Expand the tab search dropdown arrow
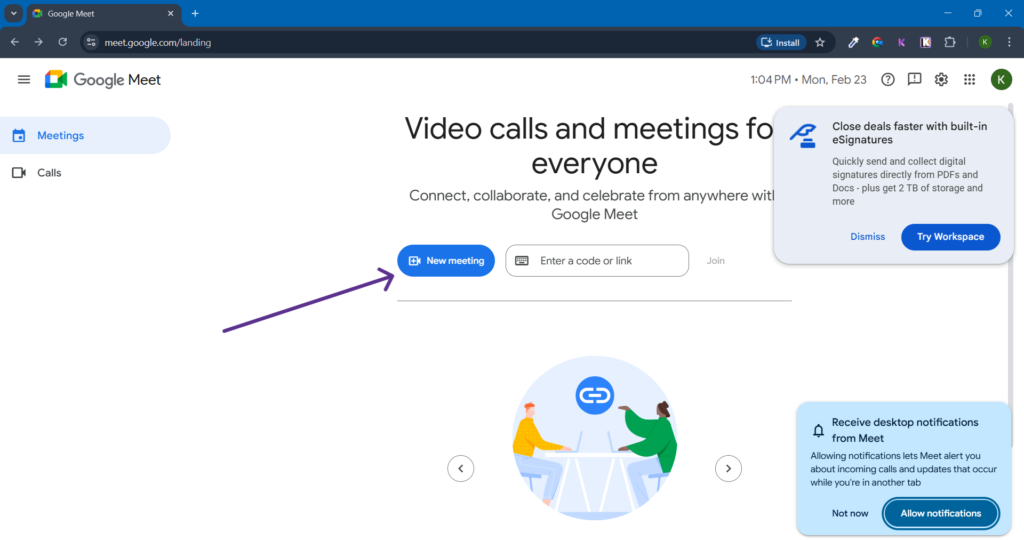Viewport: 1024px width, 541px height. (x=14, y=13)
